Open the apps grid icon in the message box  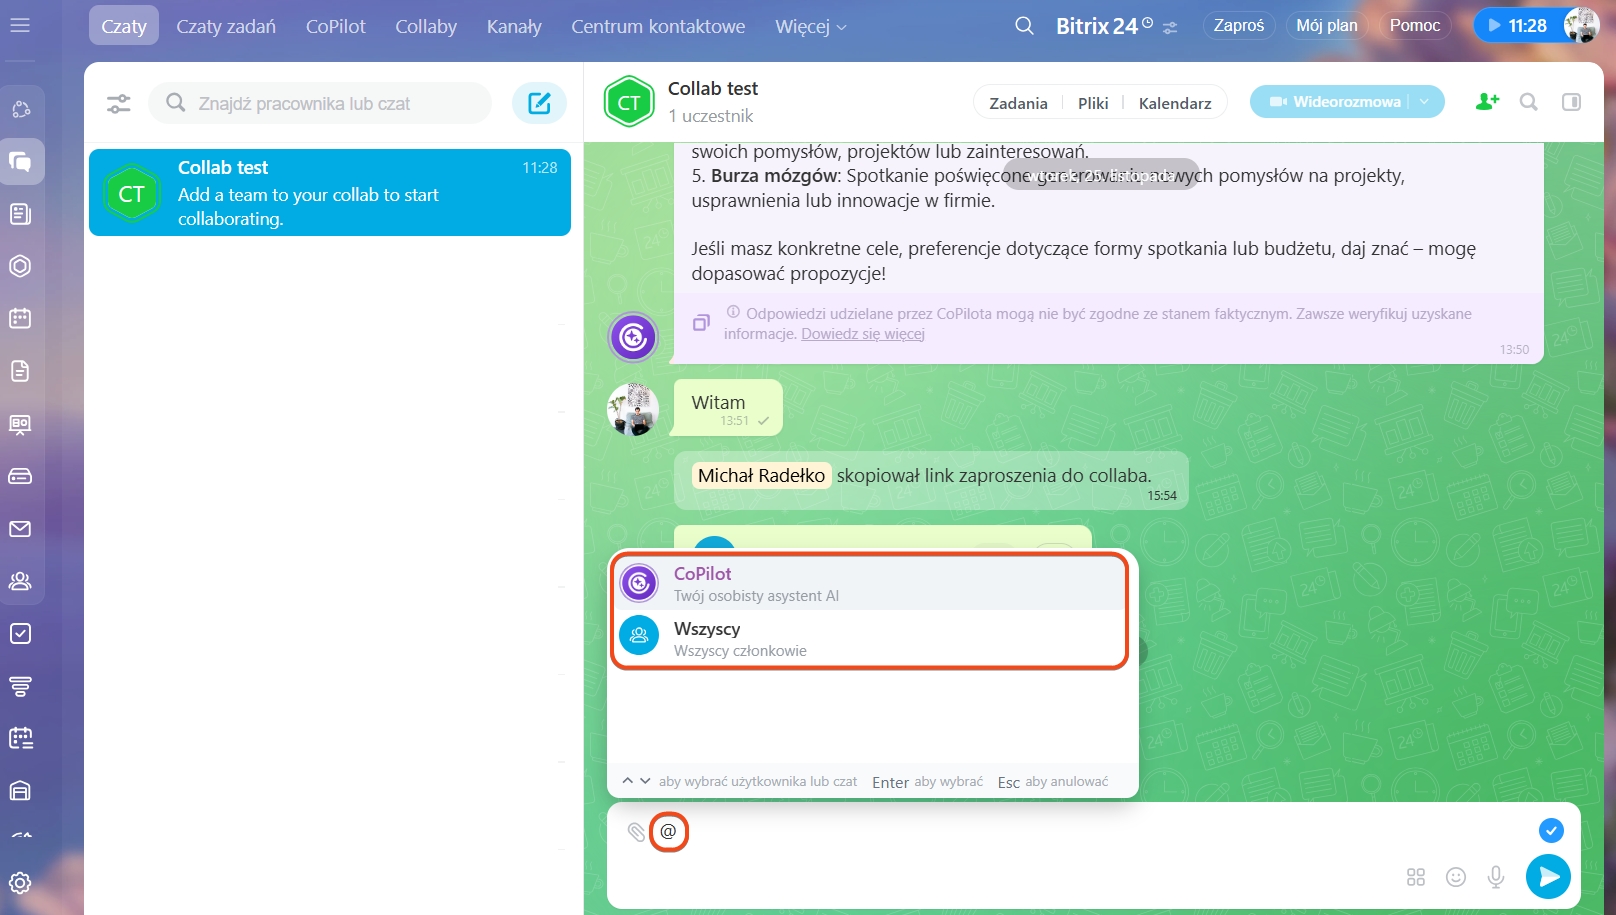[1416, 877]
